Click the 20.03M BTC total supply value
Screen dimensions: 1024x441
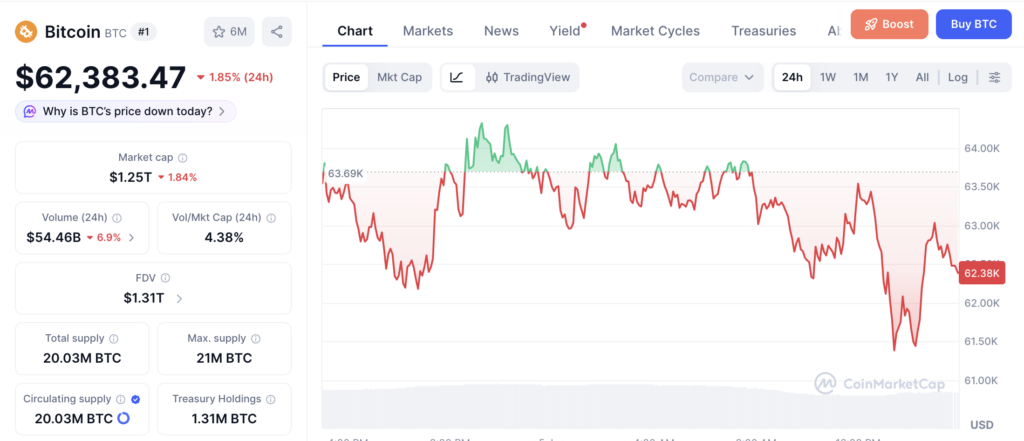[82, 359]
